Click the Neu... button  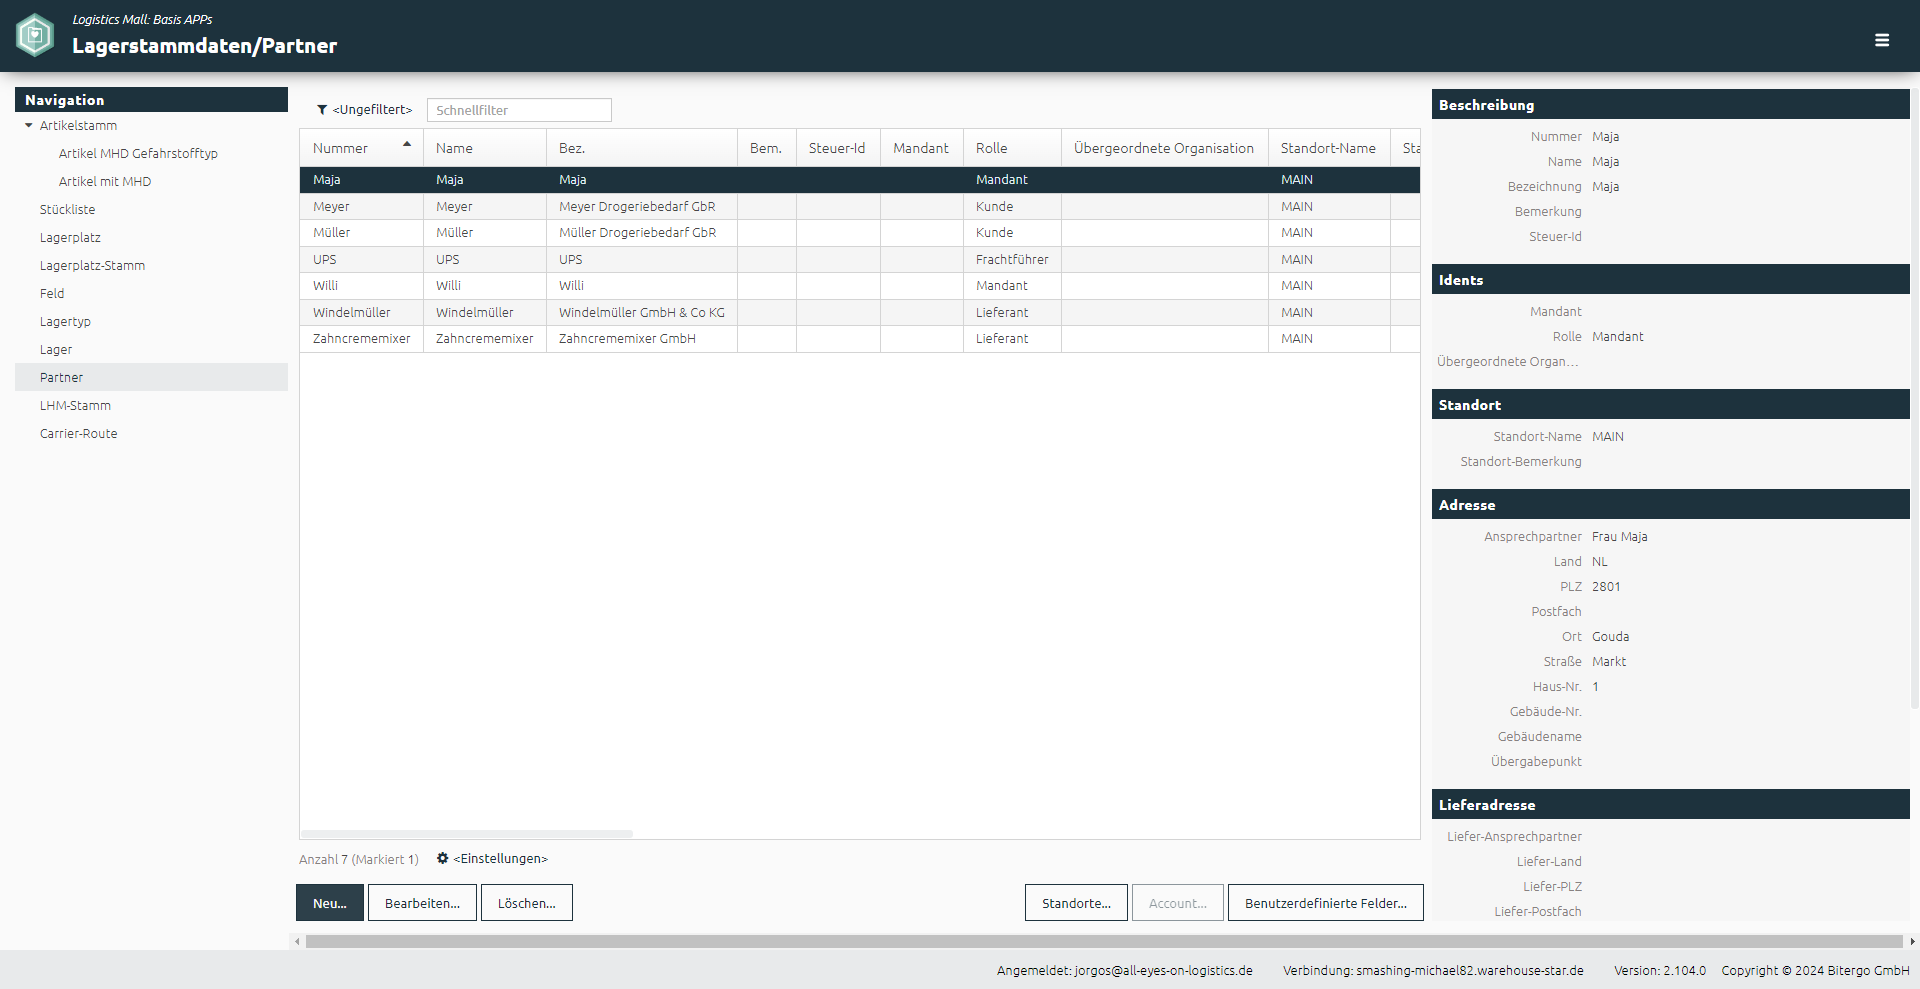pos(330,903)
